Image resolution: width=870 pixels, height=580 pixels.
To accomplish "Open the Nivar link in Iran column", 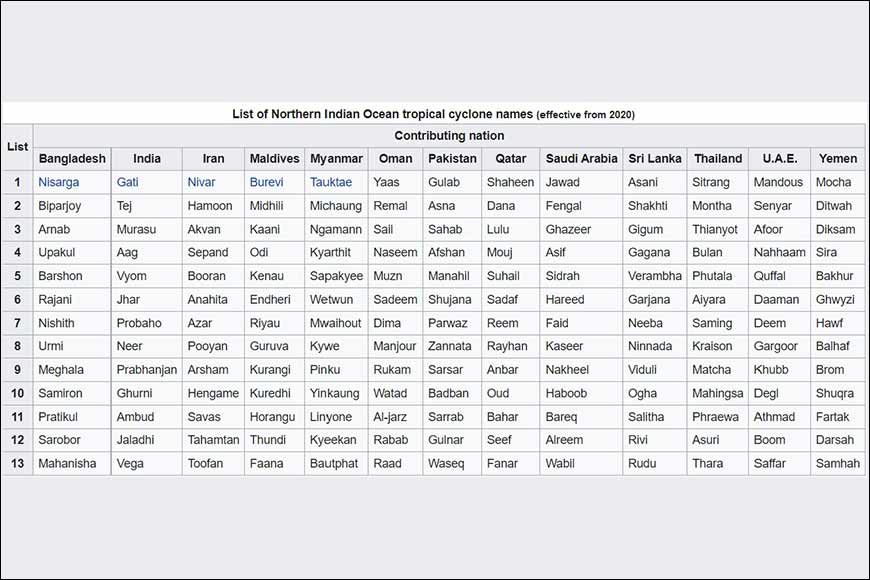I will pyautogui.click(x=201, y=182).
